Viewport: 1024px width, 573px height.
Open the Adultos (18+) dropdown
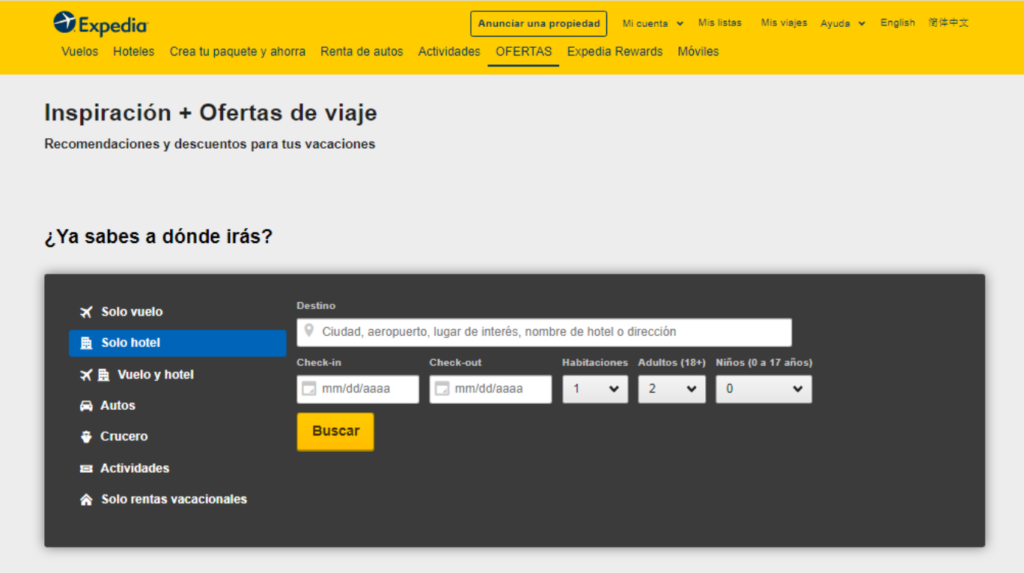point(671,389)
